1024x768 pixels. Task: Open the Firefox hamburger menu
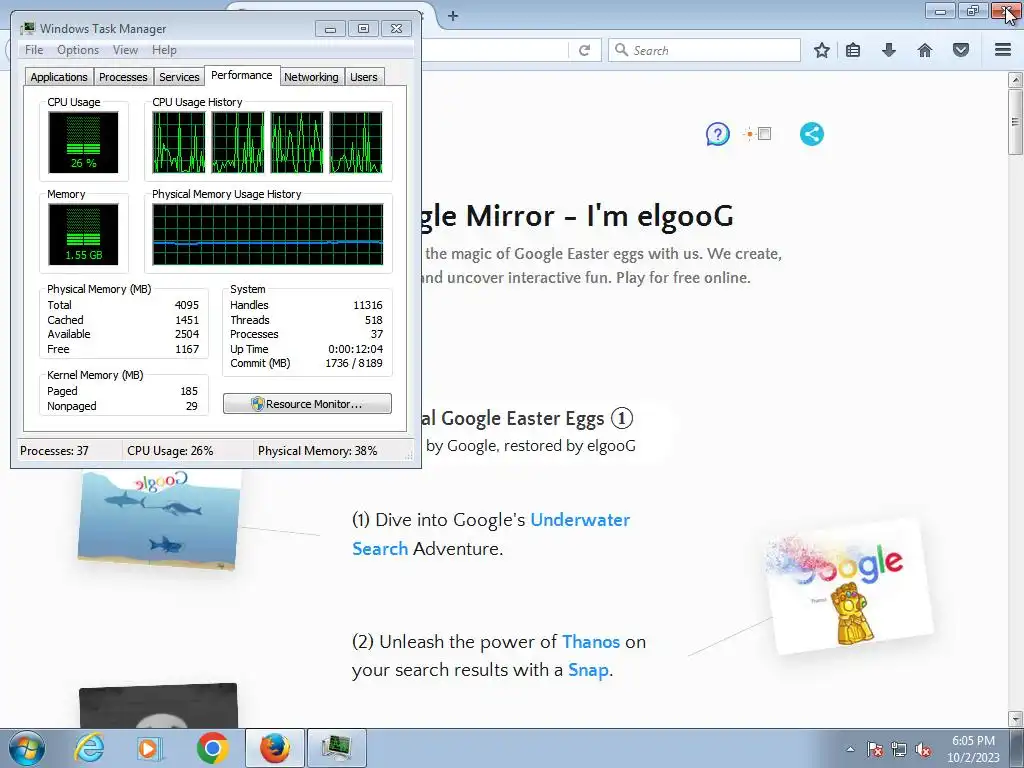(x=1003, y=50)
